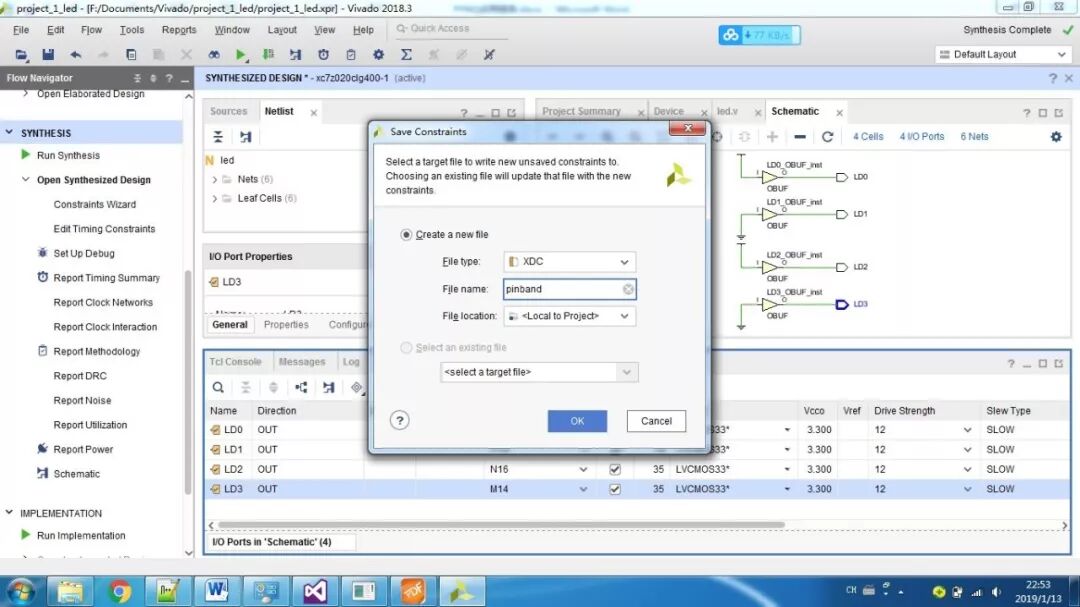
Task: Open the File type XDC dropdown
Action: (x=570, y=262)
